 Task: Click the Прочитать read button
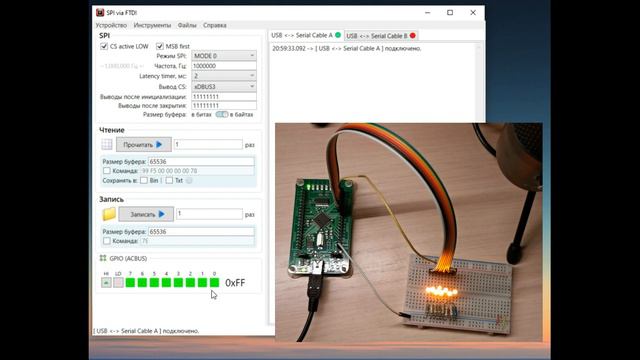(x=144, y=144)
